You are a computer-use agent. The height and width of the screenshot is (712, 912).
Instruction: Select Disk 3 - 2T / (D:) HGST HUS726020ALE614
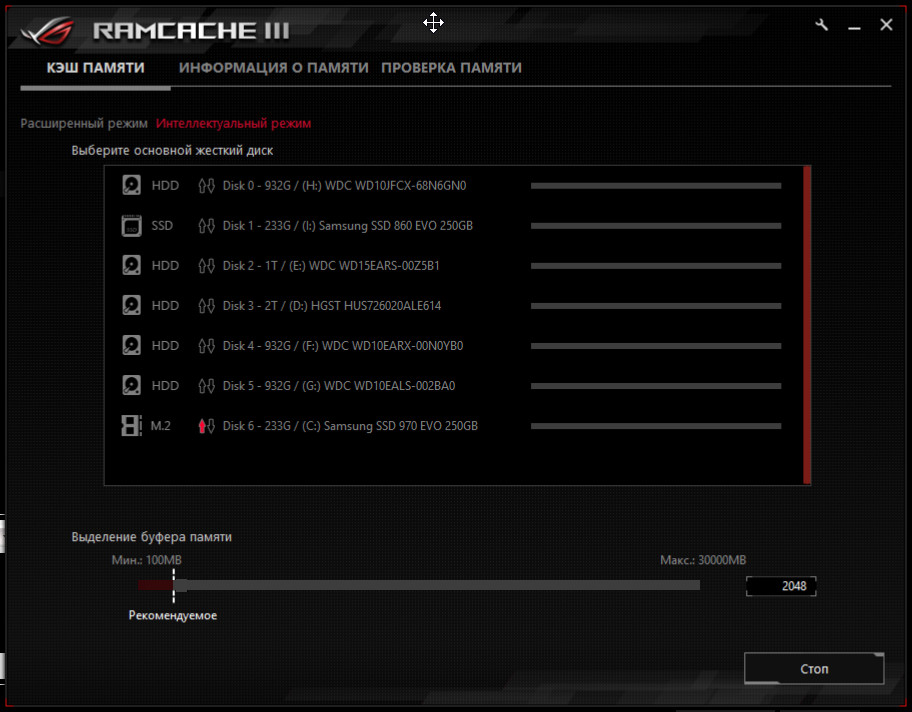(x=332, y=306)
